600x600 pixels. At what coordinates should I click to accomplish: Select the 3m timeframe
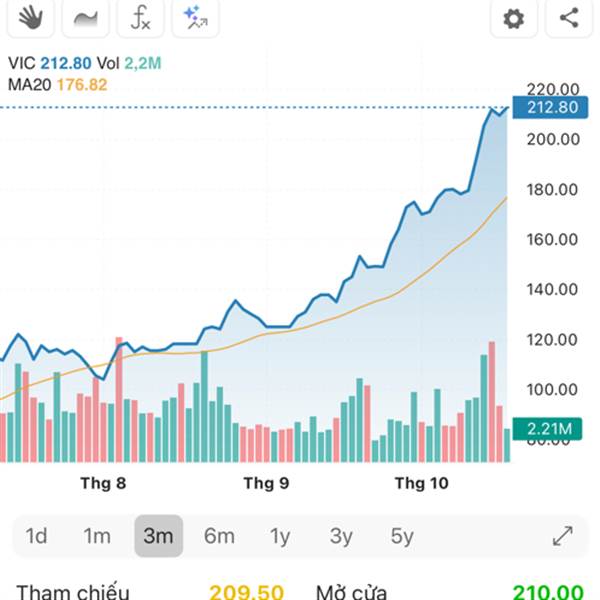[x=158, y=536]
